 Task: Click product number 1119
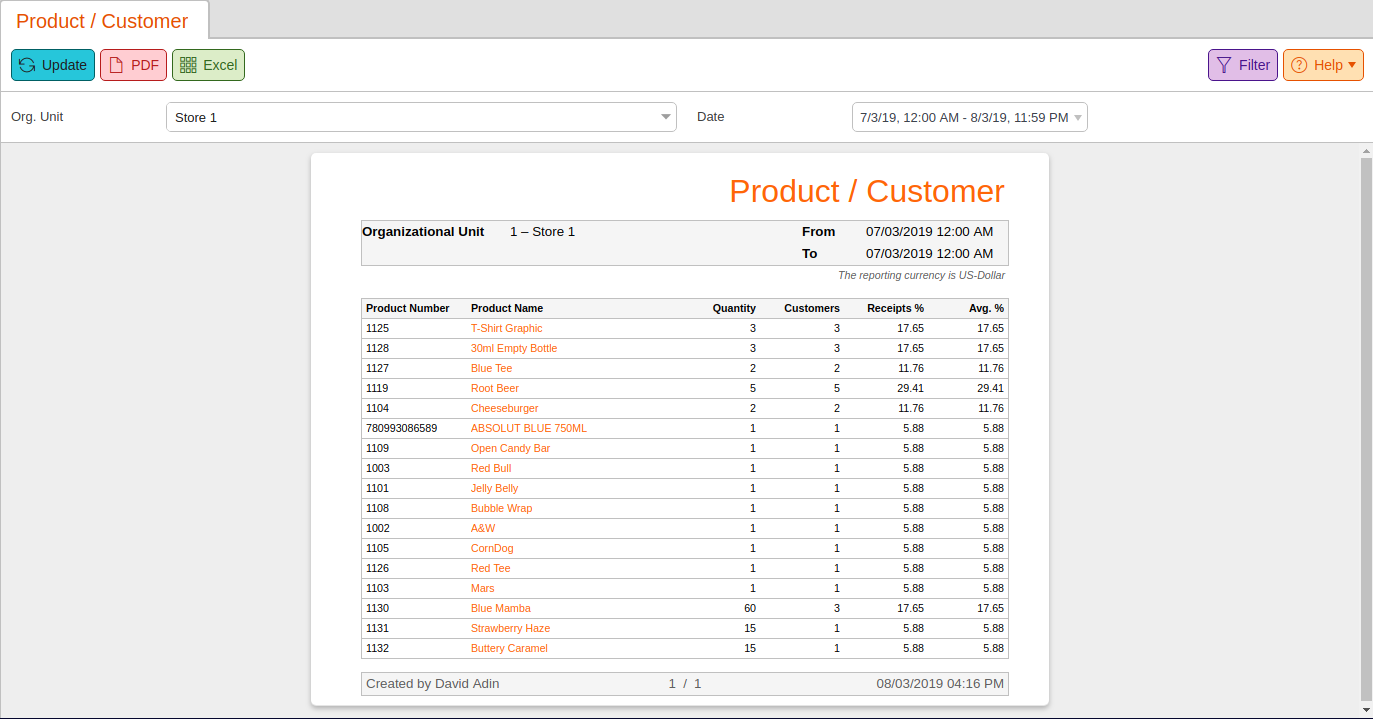pyautogui.click(x=377, y=388)
